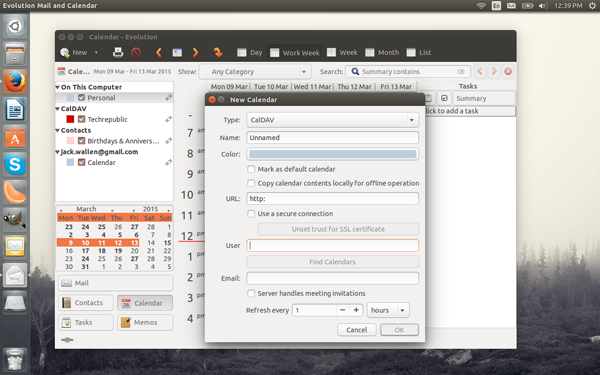
Task: Click the URL field with http:
Action: (332, 199)
